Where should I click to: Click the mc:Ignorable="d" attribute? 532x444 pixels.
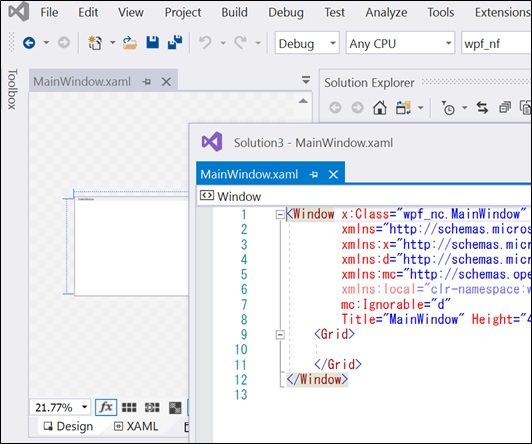click(x=396, y=305)
